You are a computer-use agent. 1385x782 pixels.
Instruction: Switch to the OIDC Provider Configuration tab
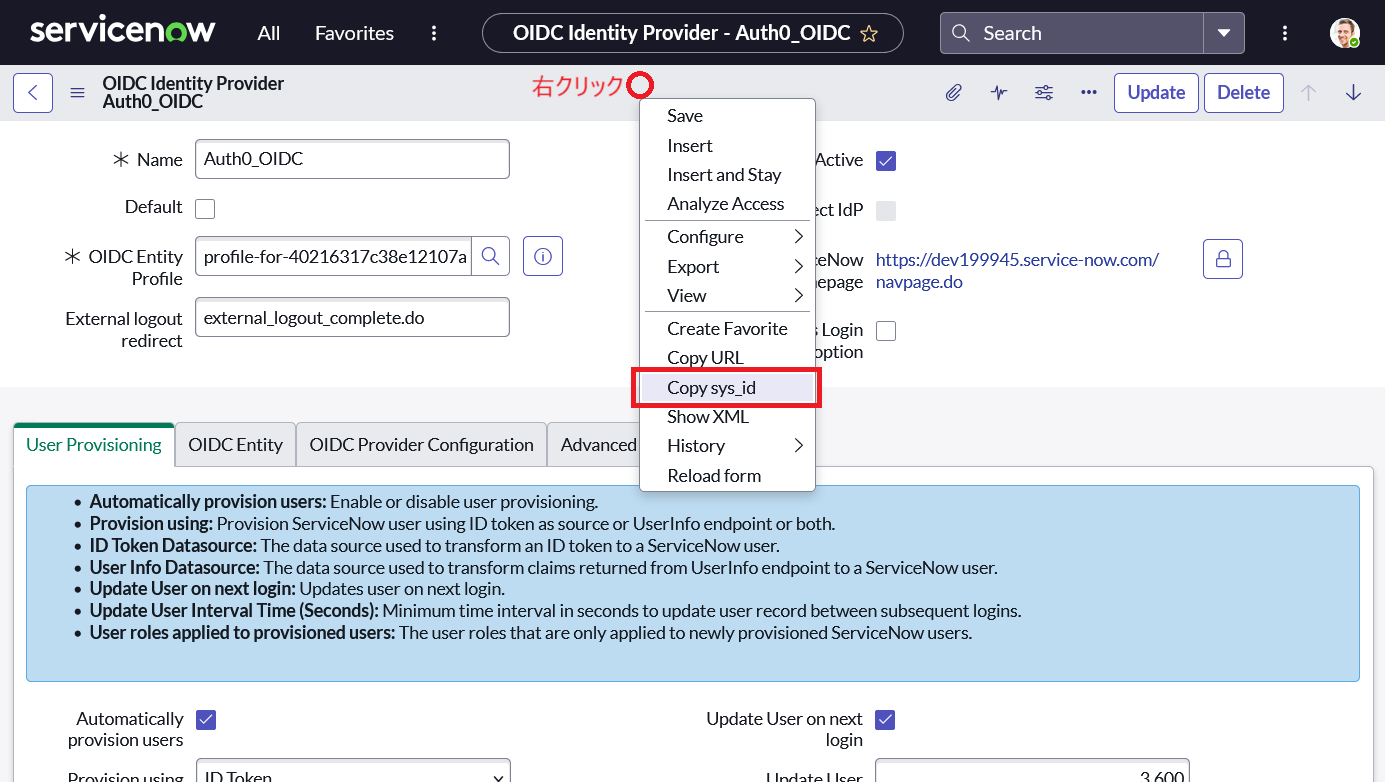(x=421, y=444)
